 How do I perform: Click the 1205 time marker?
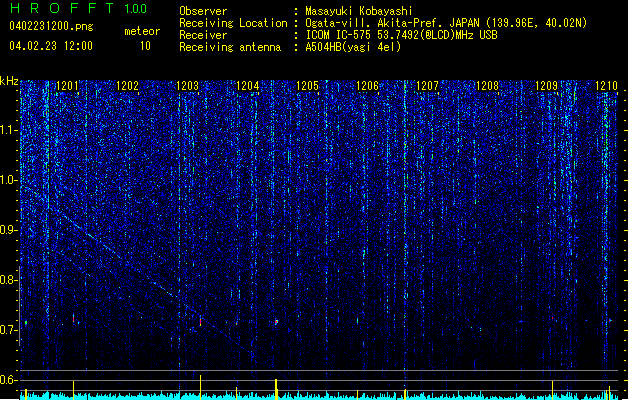point(307,86)
